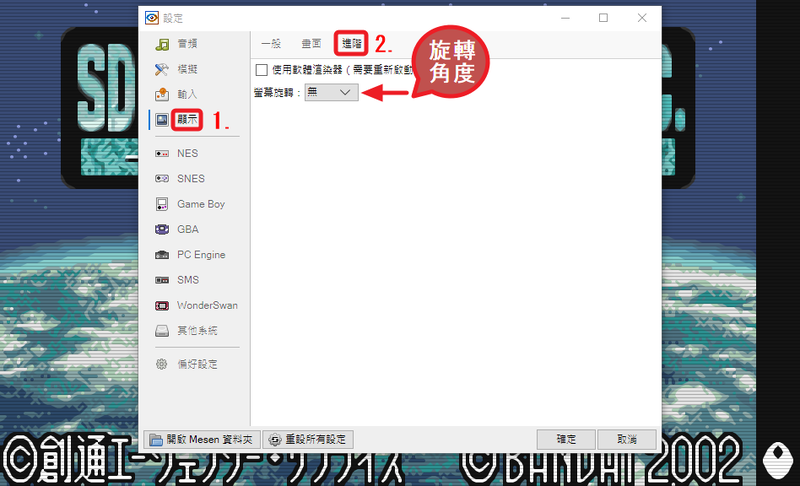Click the NES console icon
This screenshot has height=486, width=800.
(162, 154)
